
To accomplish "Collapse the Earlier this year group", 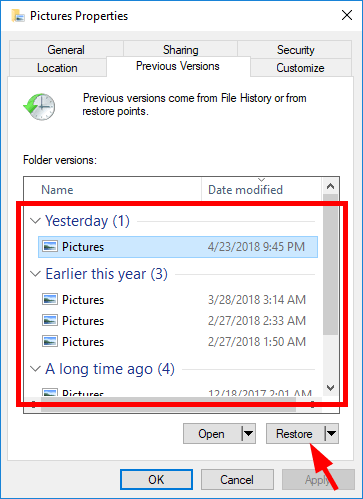I will pyautogui.click(x=35, y=274).
